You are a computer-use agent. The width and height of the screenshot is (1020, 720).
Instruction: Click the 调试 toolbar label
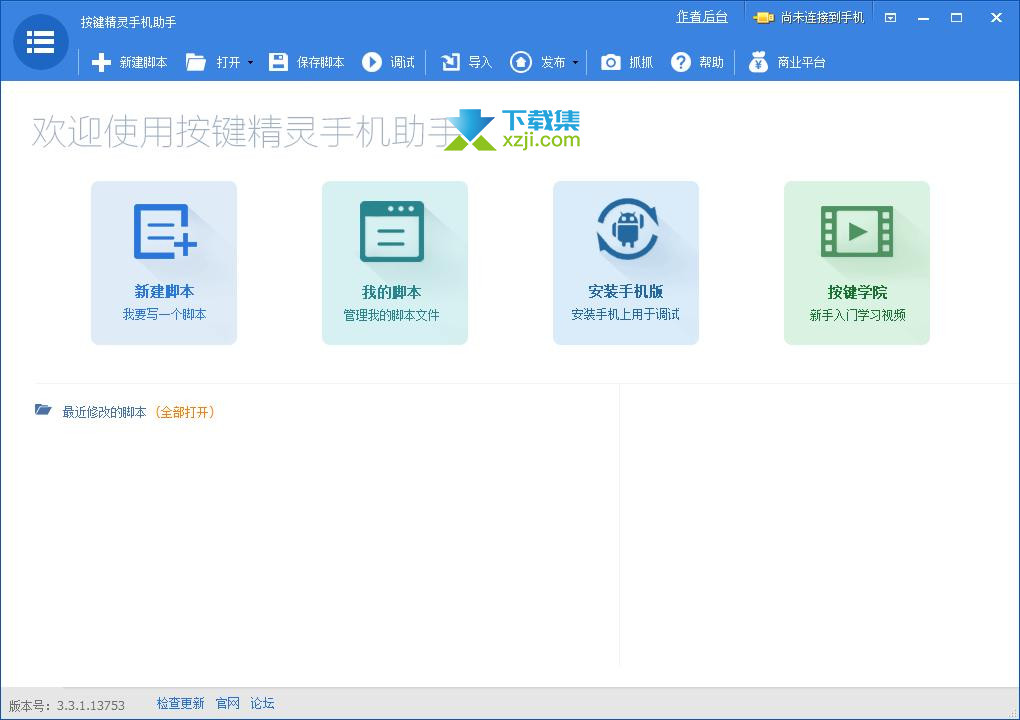point(402,62)
